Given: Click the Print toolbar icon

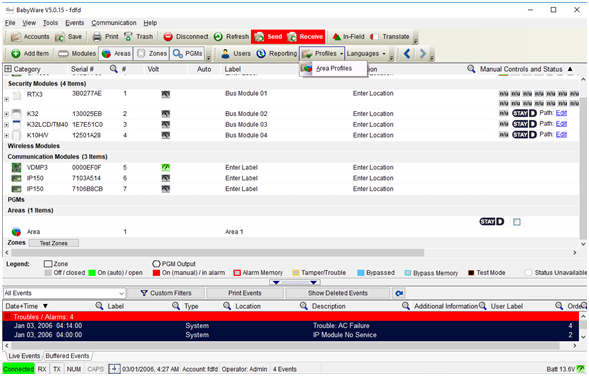Looking at the screenshot, I should pyautogui.click(x=106, y=37).
